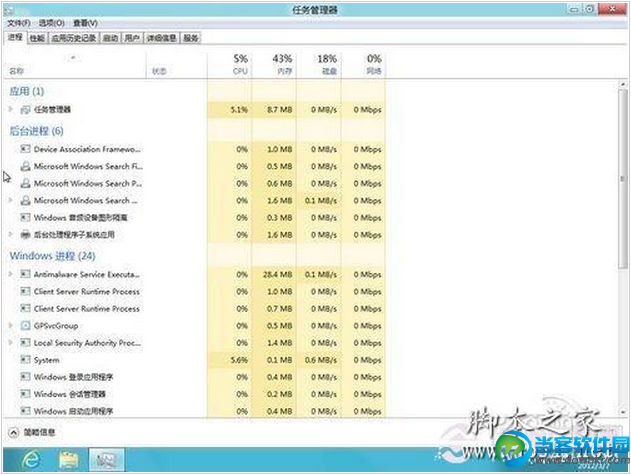Select the Windows 进程 (24) group heading

[52, 256]
